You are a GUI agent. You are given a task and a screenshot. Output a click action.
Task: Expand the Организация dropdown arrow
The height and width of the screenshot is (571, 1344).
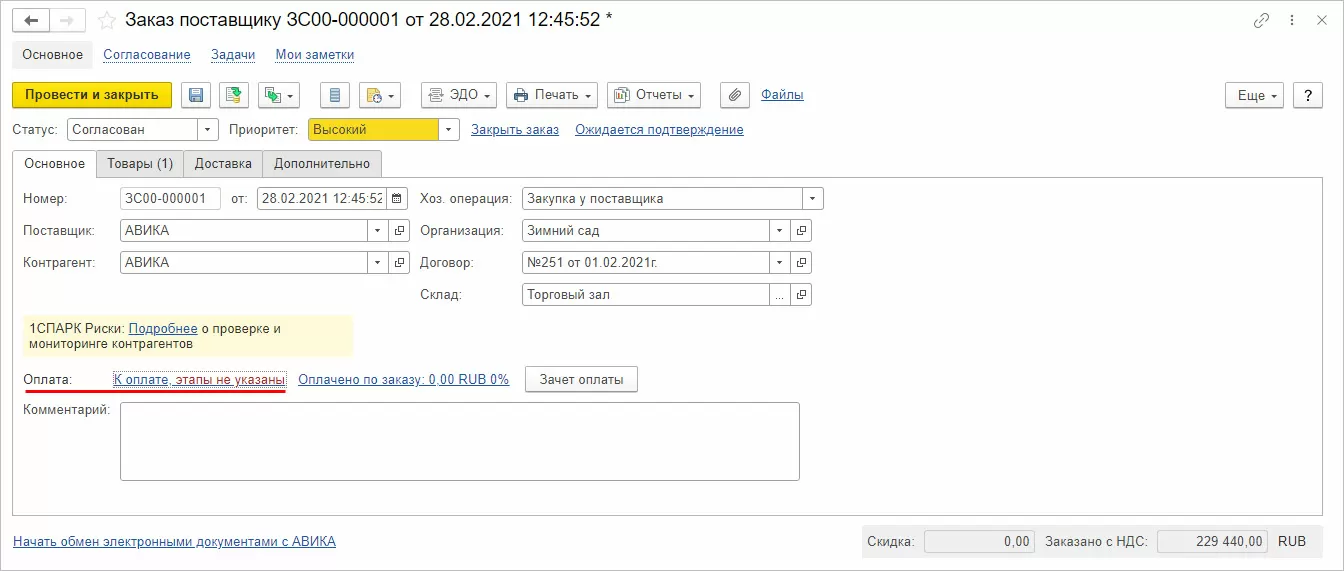click(x=779, y=230)
